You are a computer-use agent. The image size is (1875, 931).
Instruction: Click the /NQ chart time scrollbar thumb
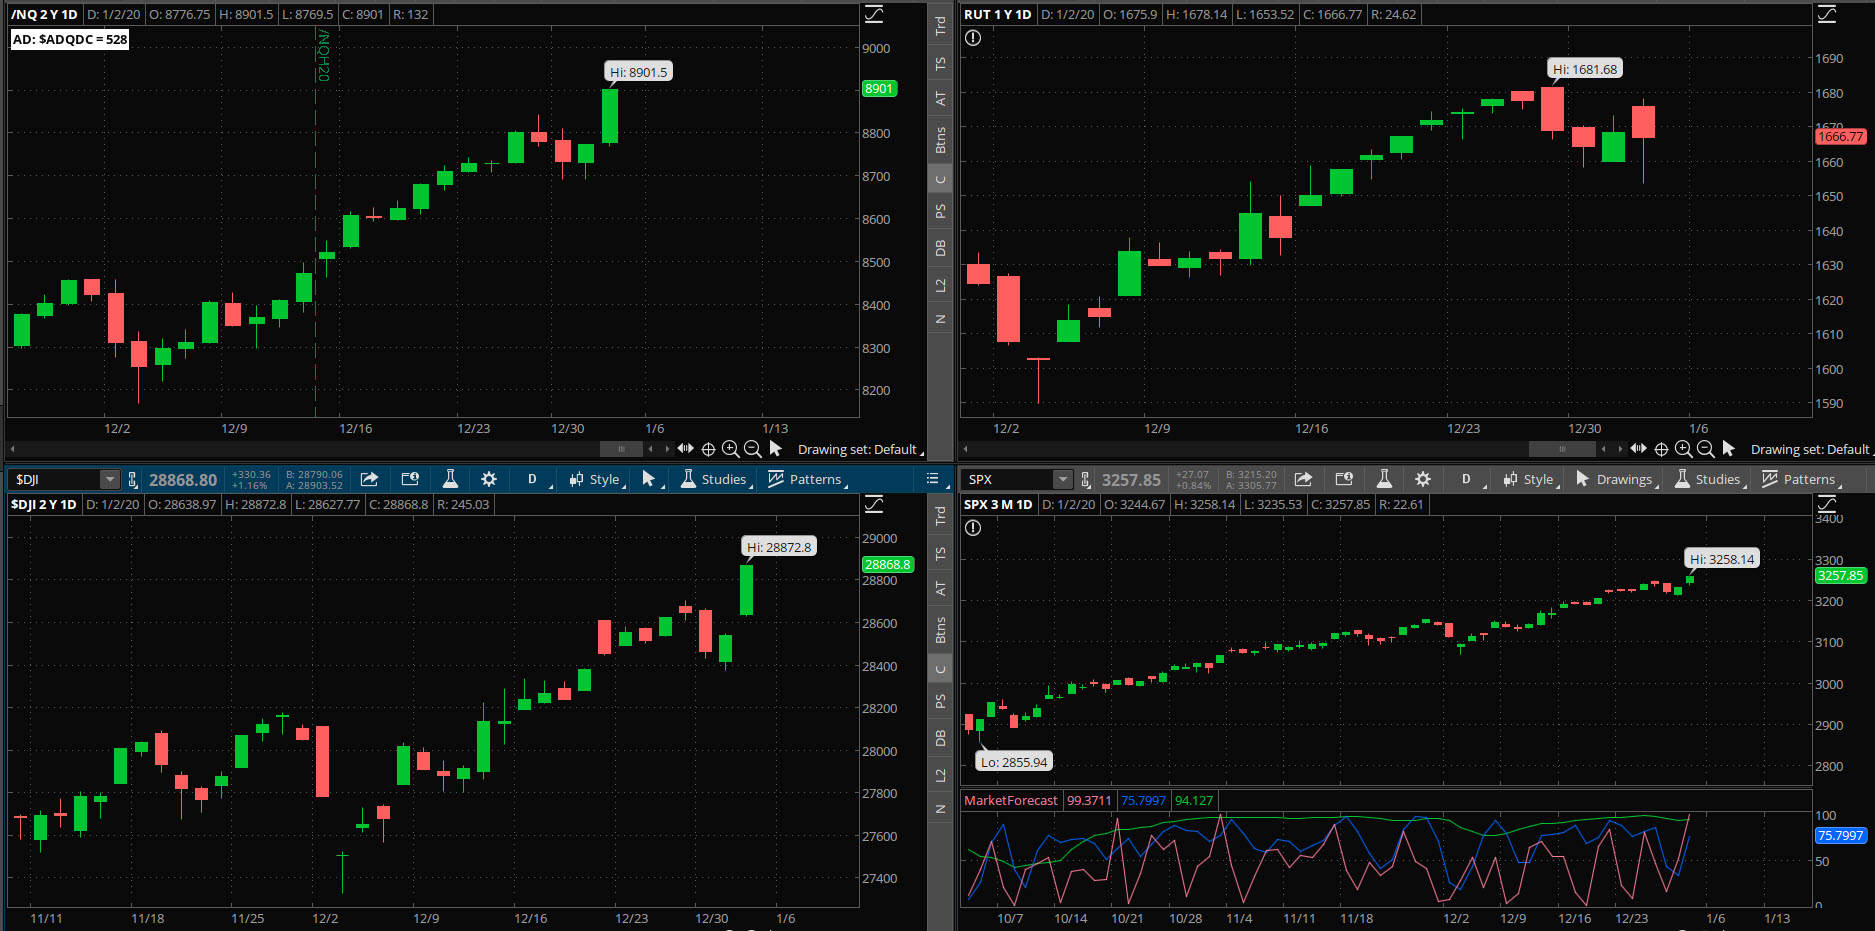621,449
